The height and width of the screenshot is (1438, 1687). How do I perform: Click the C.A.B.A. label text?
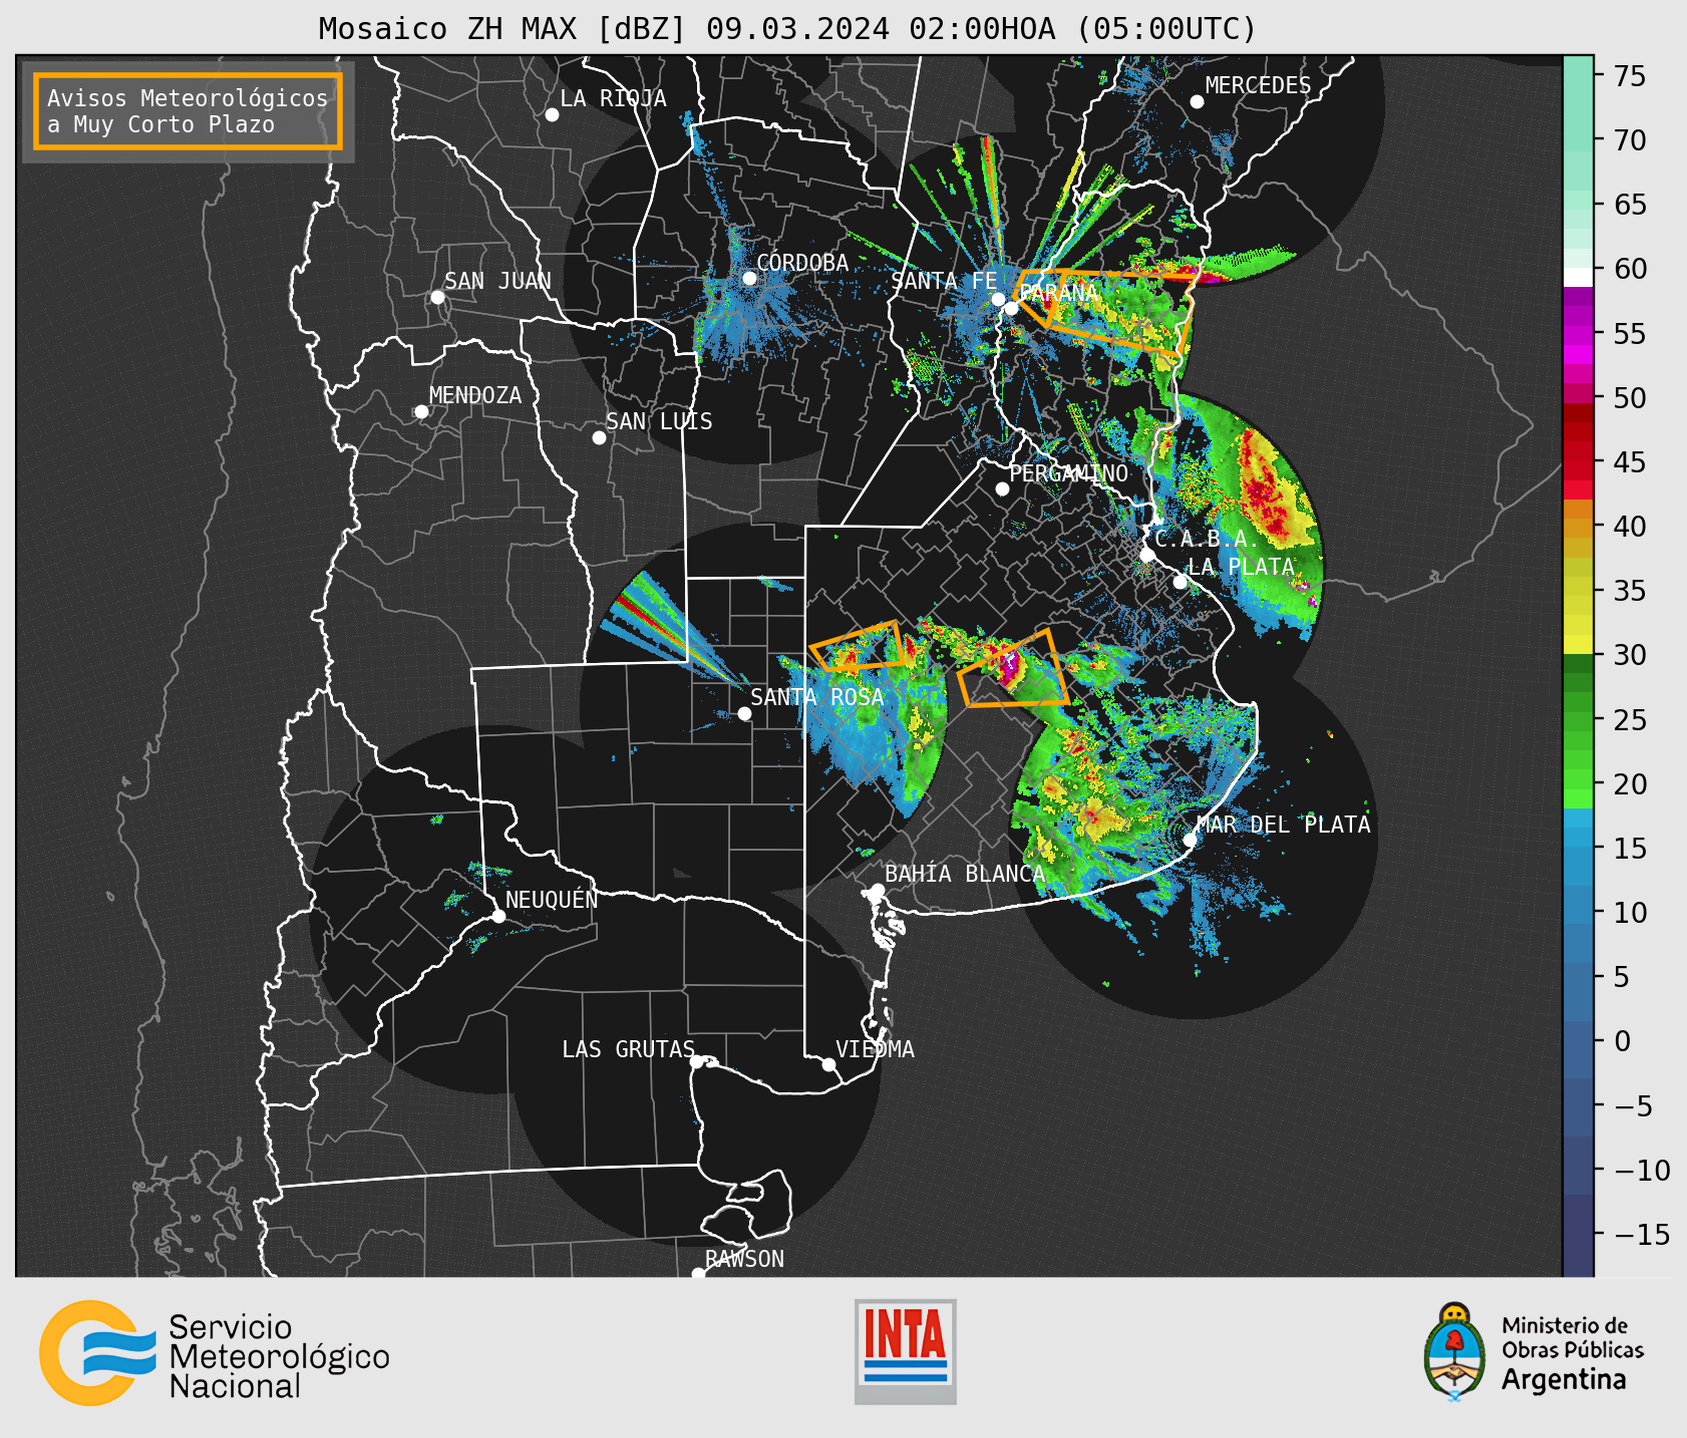coord(1207,539)
